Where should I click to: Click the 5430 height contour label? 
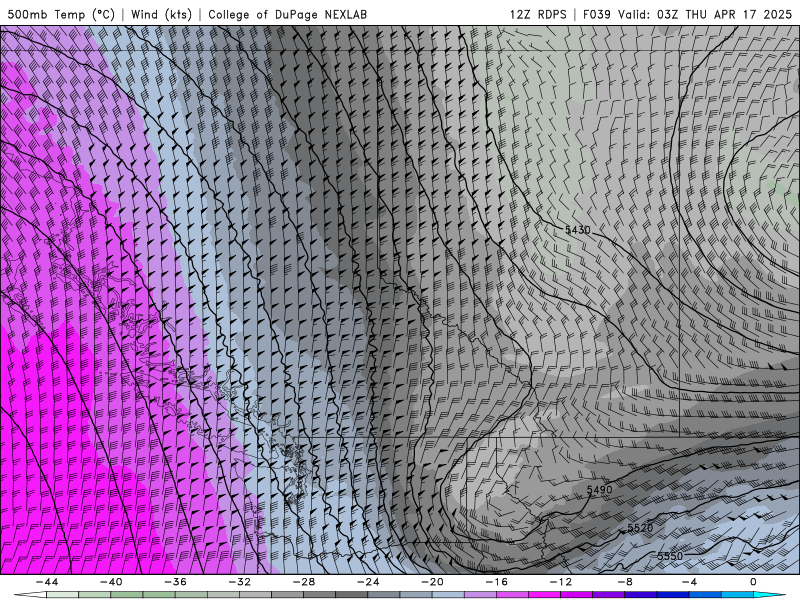pyautogui.click(x=578, y=230)
